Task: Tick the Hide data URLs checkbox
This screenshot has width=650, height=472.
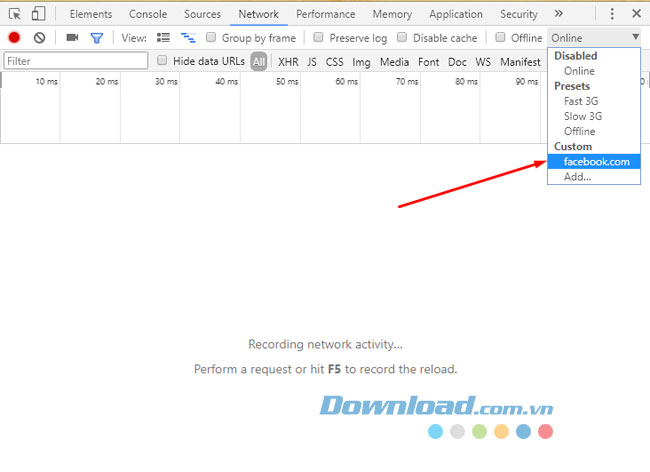Action: tap(163, 61)
